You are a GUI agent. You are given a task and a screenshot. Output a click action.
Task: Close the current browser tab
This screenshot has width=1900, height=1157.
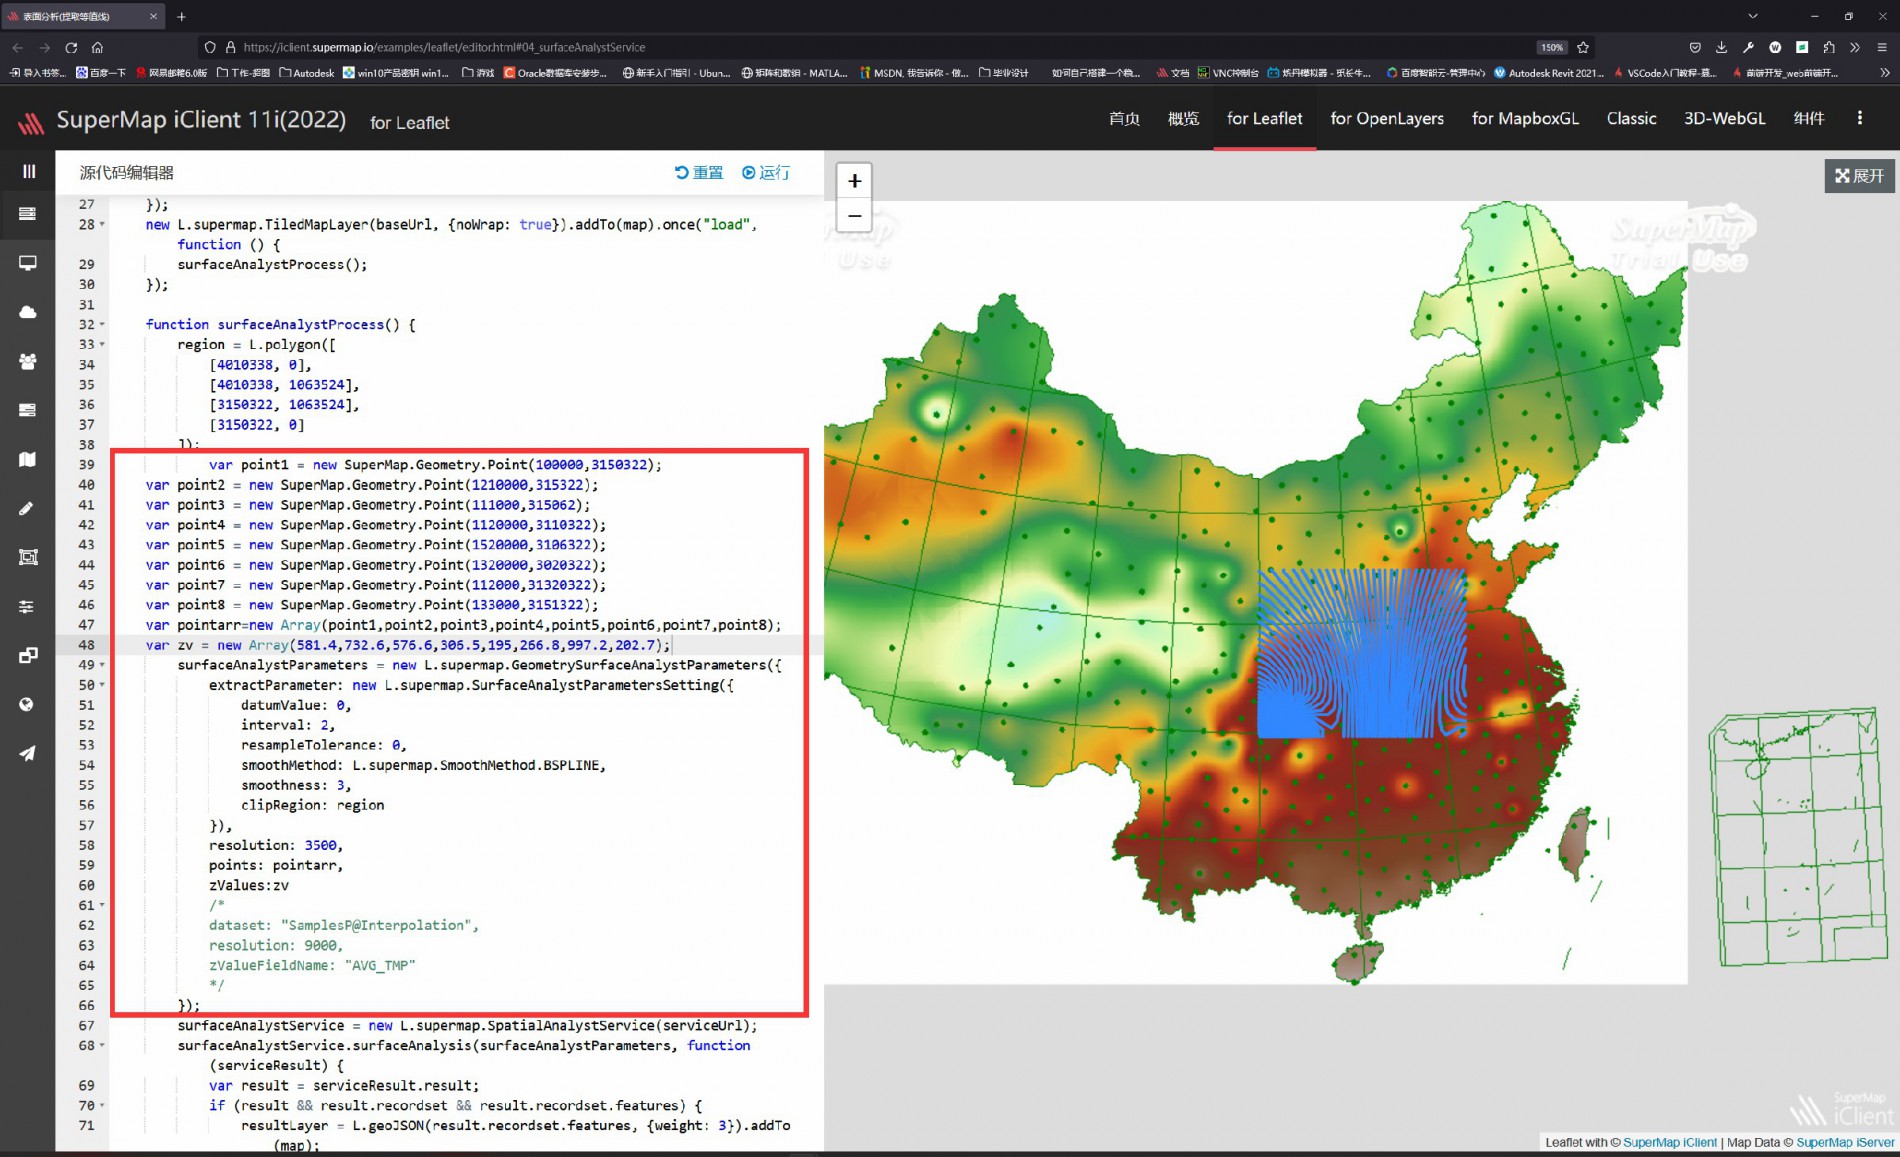coord(153,16)
